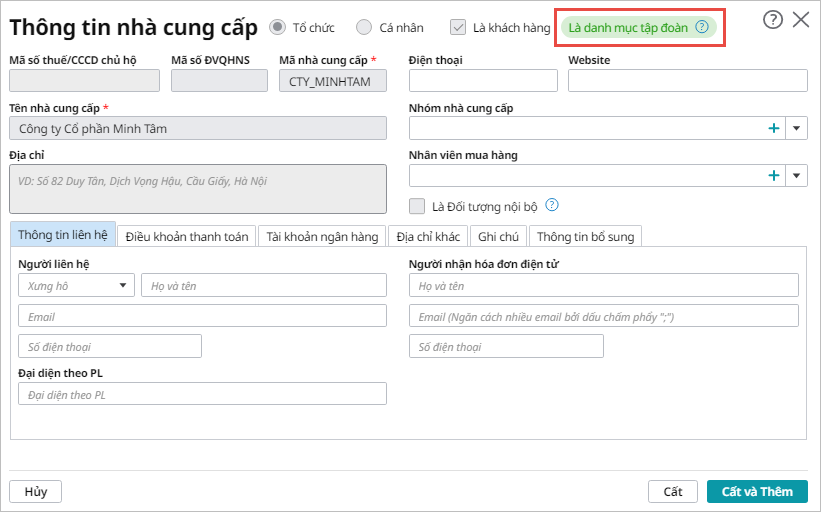Click plus icon to add Nhóm nhà cung cấp
The height and width of the screenshot is (512, 821).
coord(773,128)
